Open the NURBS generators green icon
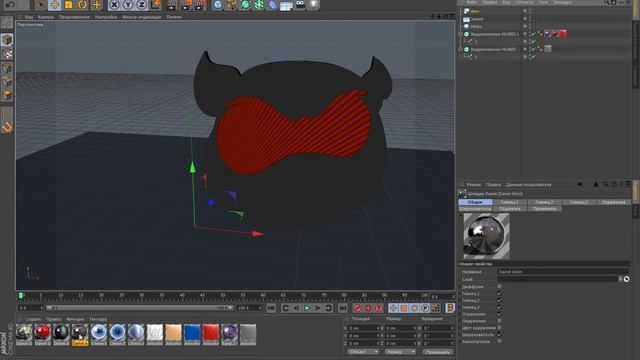 click(x=245, y=5)
